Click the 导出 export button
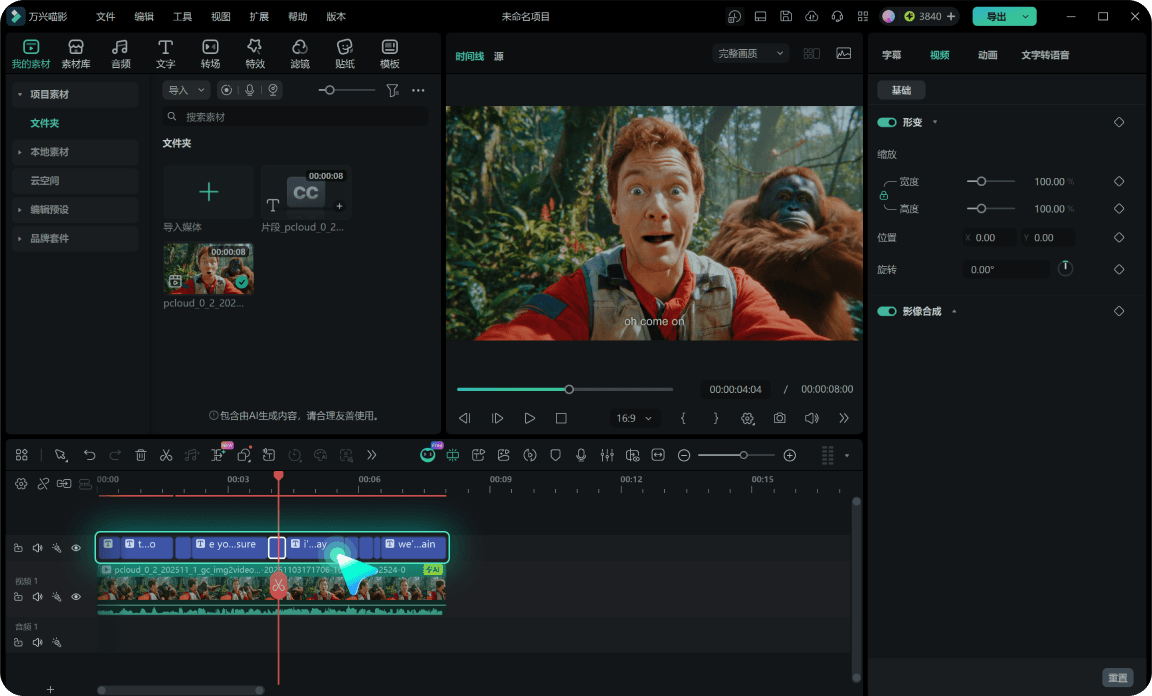The image size is (1152, 696). (996, 16)
